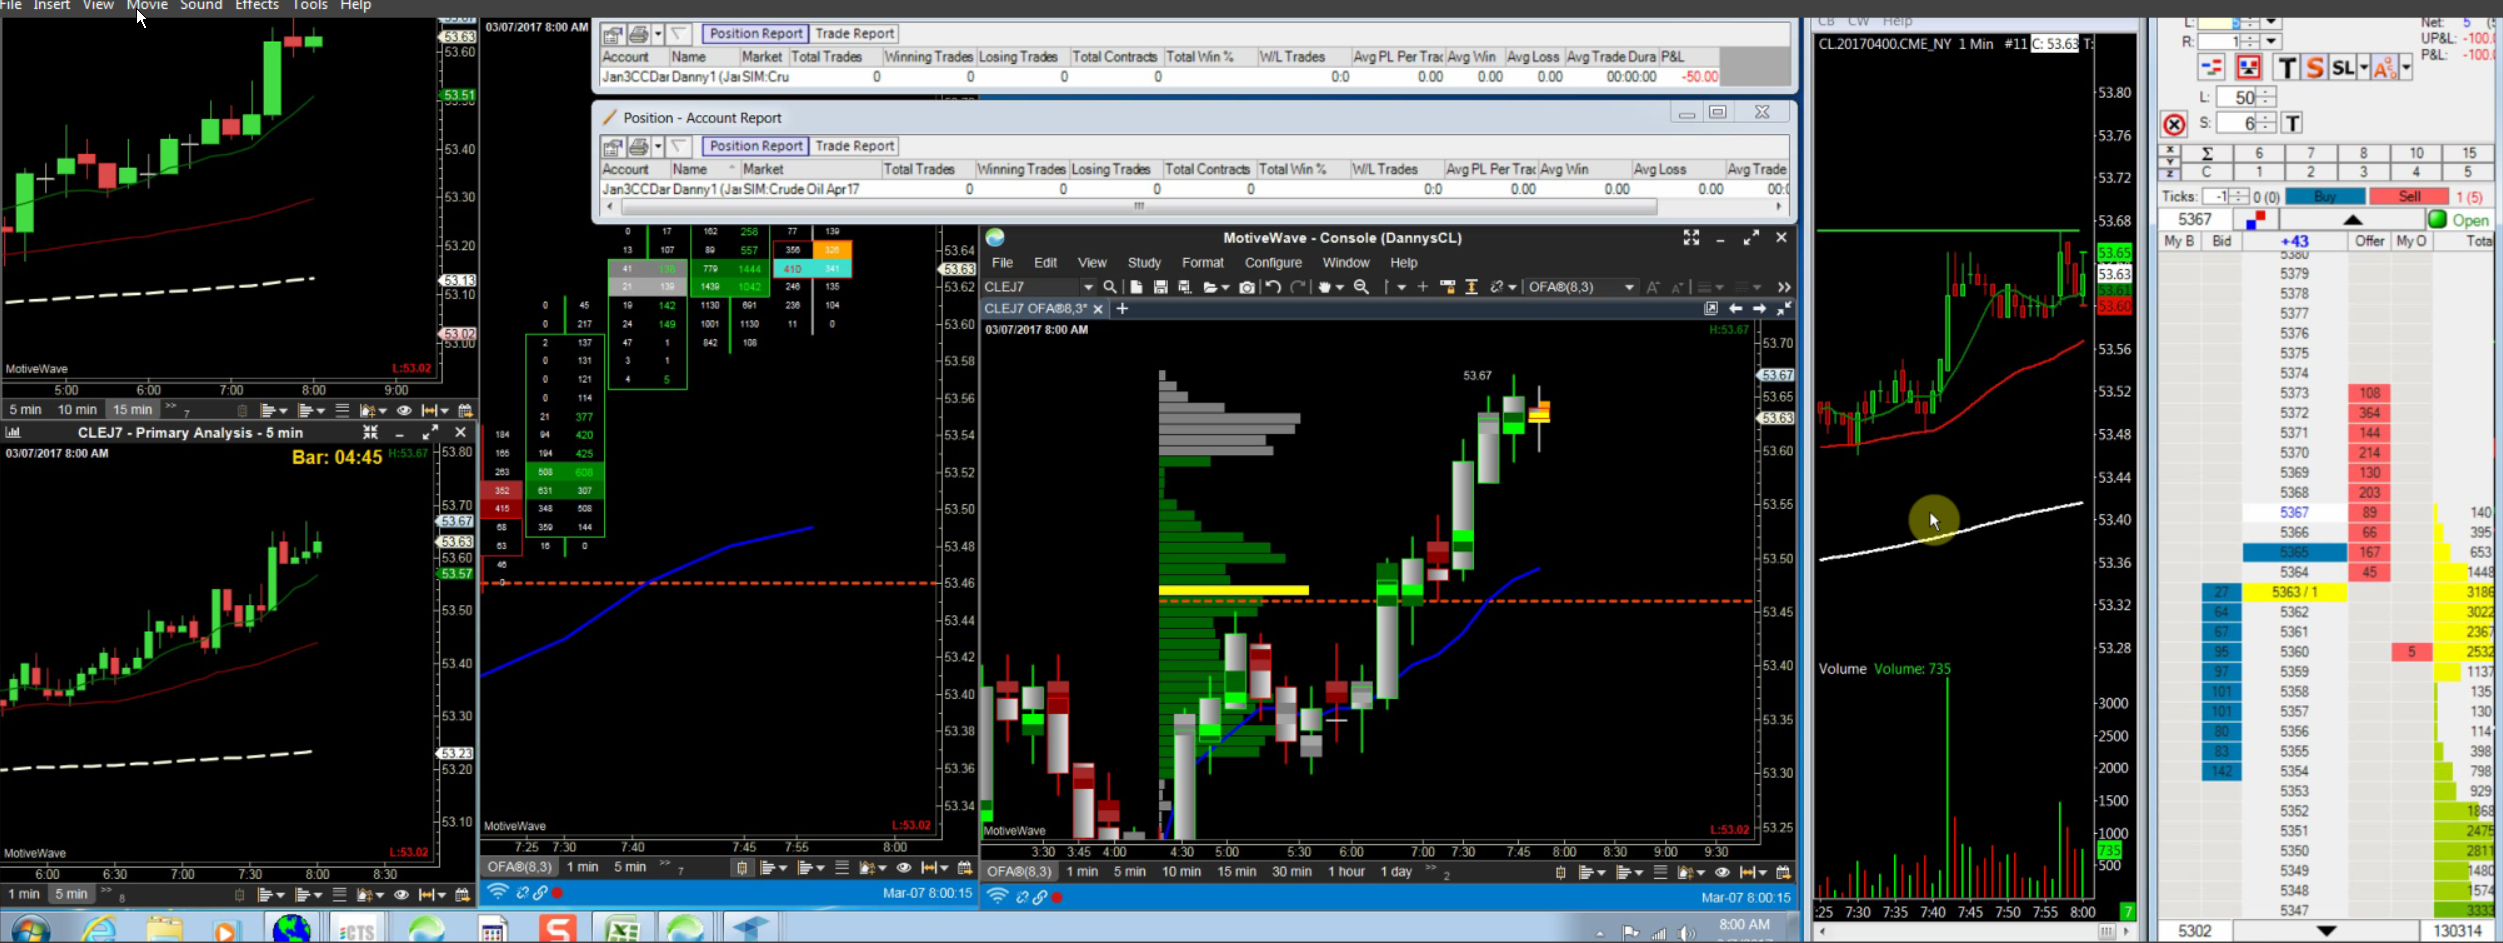
Task: Click the blue-red lines icon in order panel
Action: pos(2211,68)
